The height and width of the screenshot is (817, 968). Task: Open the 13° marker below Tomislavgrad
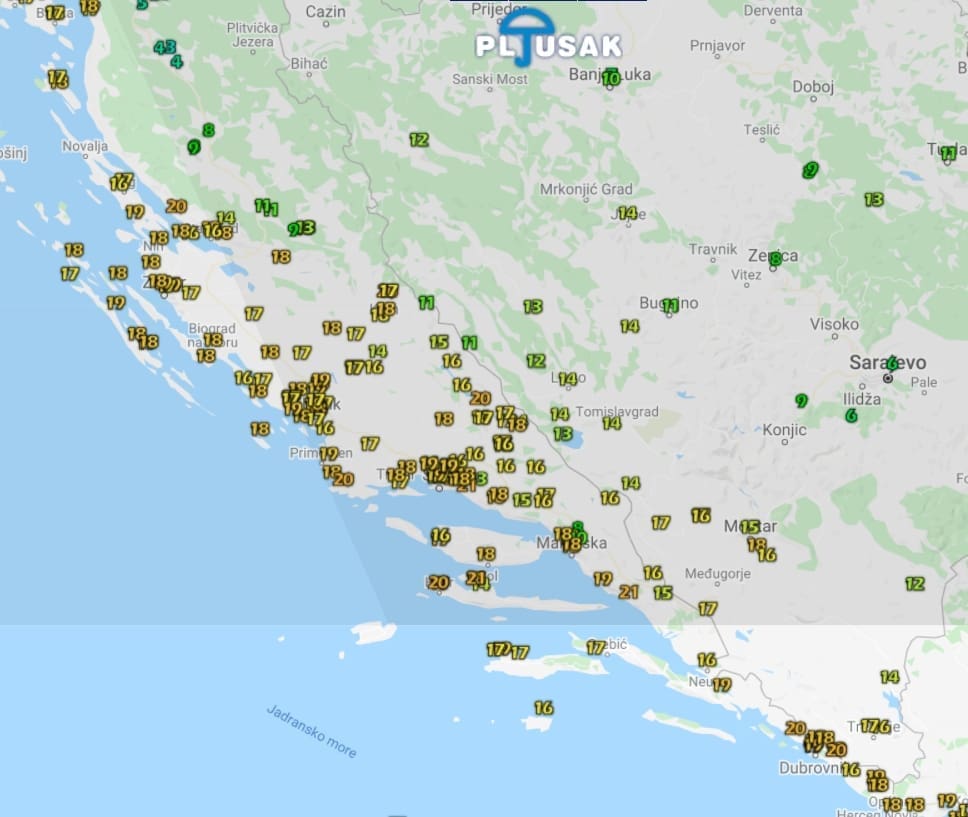563,434
